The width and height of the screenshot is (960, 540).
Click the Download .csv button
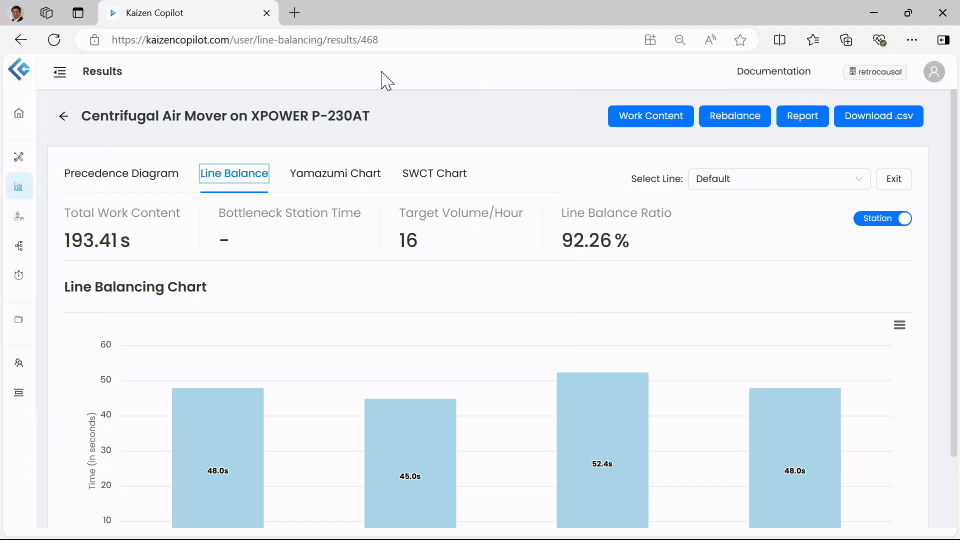(878, 116)
